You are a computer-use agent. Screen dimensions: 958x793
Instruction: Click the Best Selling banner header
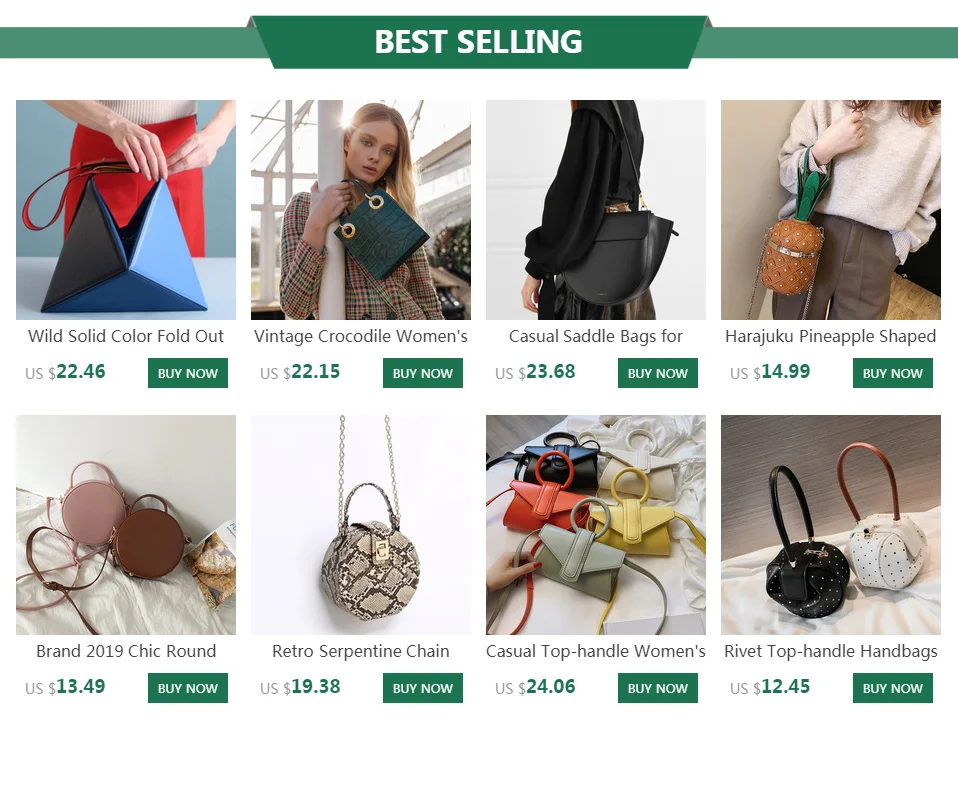(478, 42)
